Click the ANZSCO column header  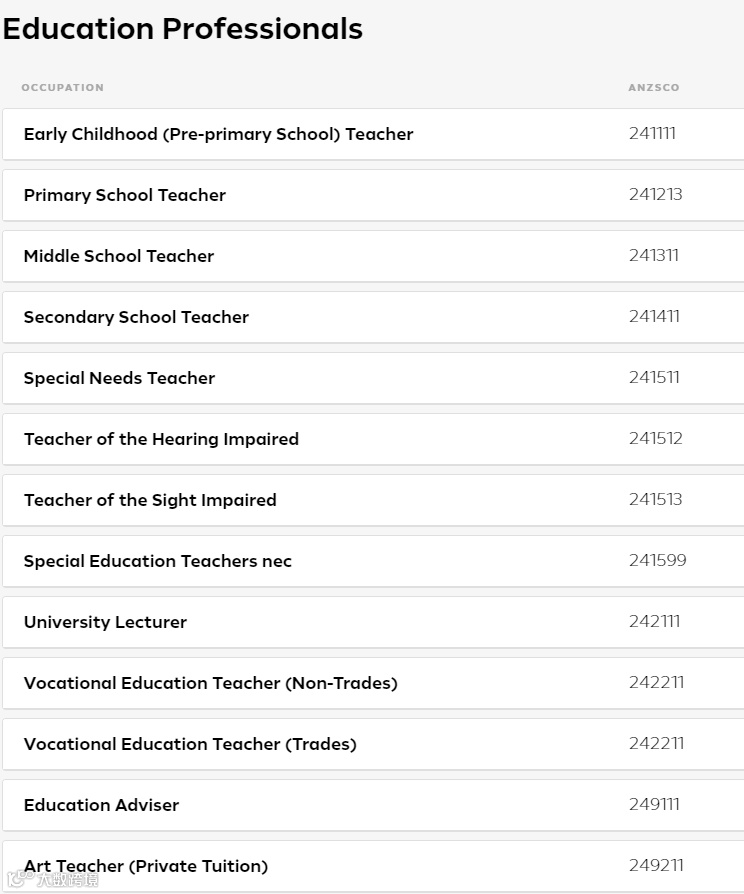653,88
